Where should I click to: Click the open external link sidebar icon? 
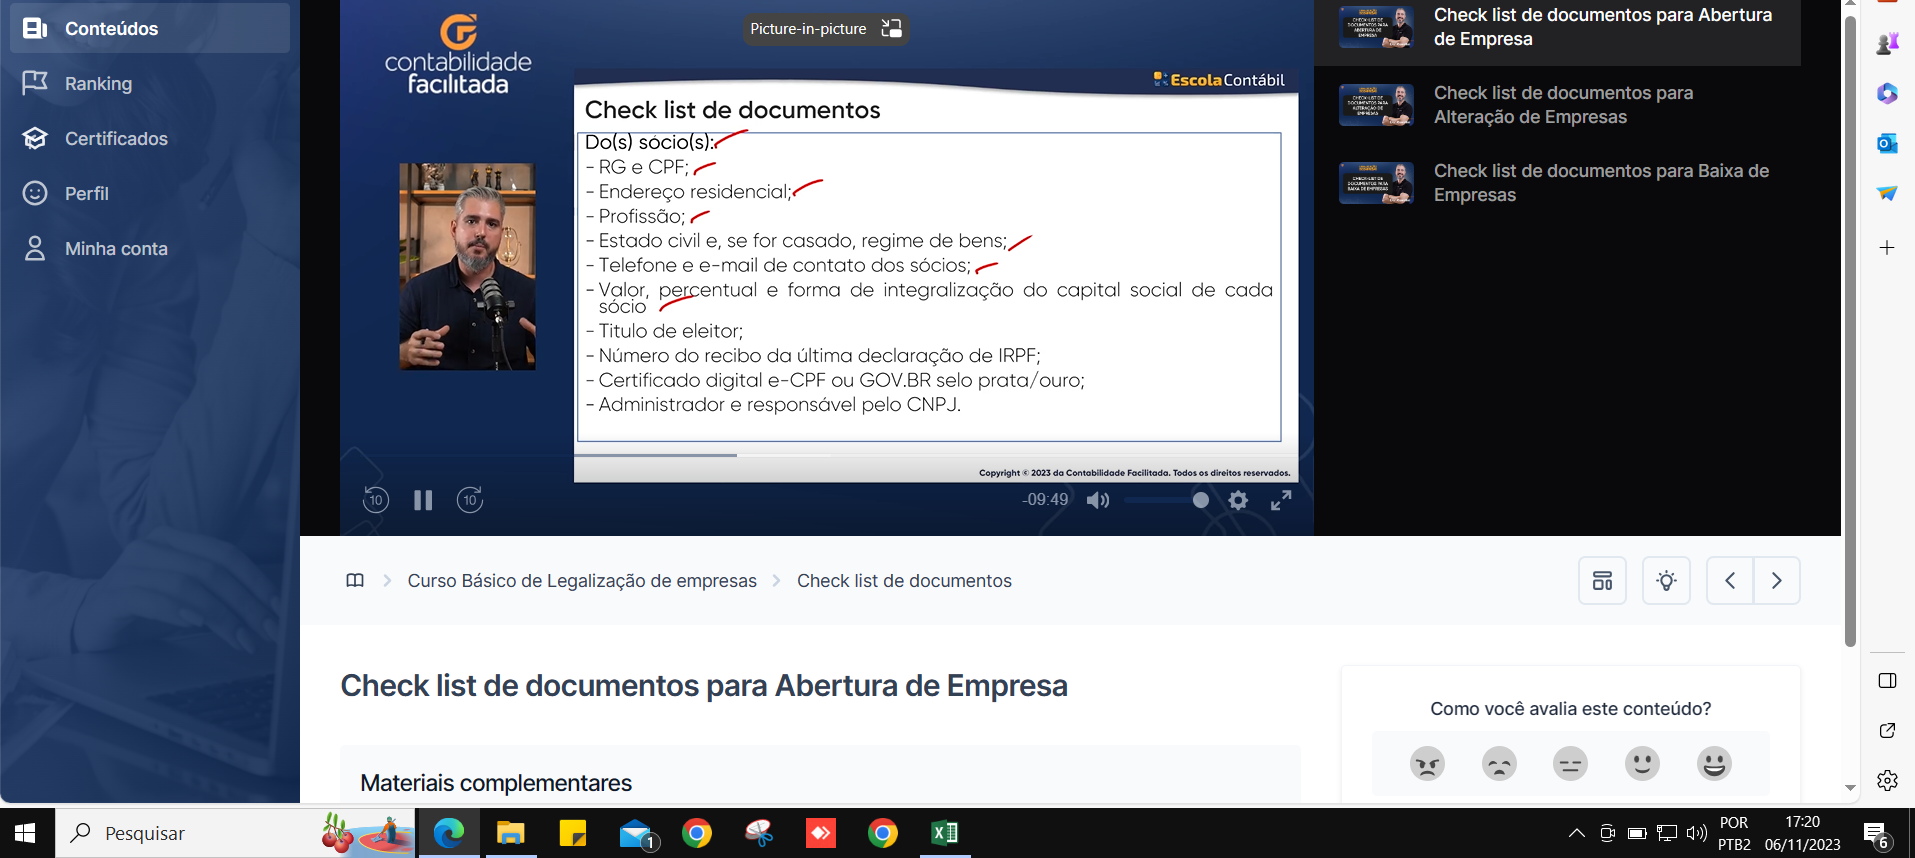1887,731
